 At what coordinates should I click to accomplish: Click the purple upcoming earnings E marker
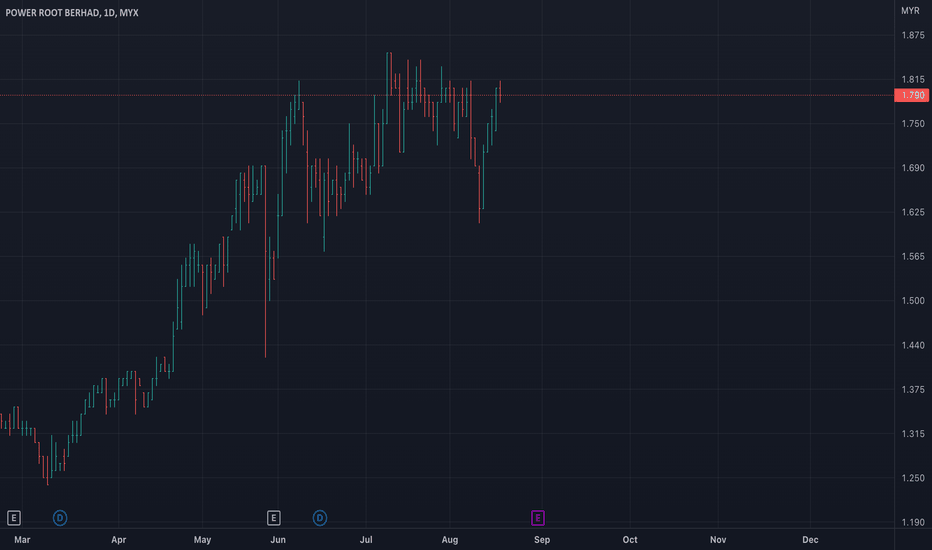[x=538, y=518]
